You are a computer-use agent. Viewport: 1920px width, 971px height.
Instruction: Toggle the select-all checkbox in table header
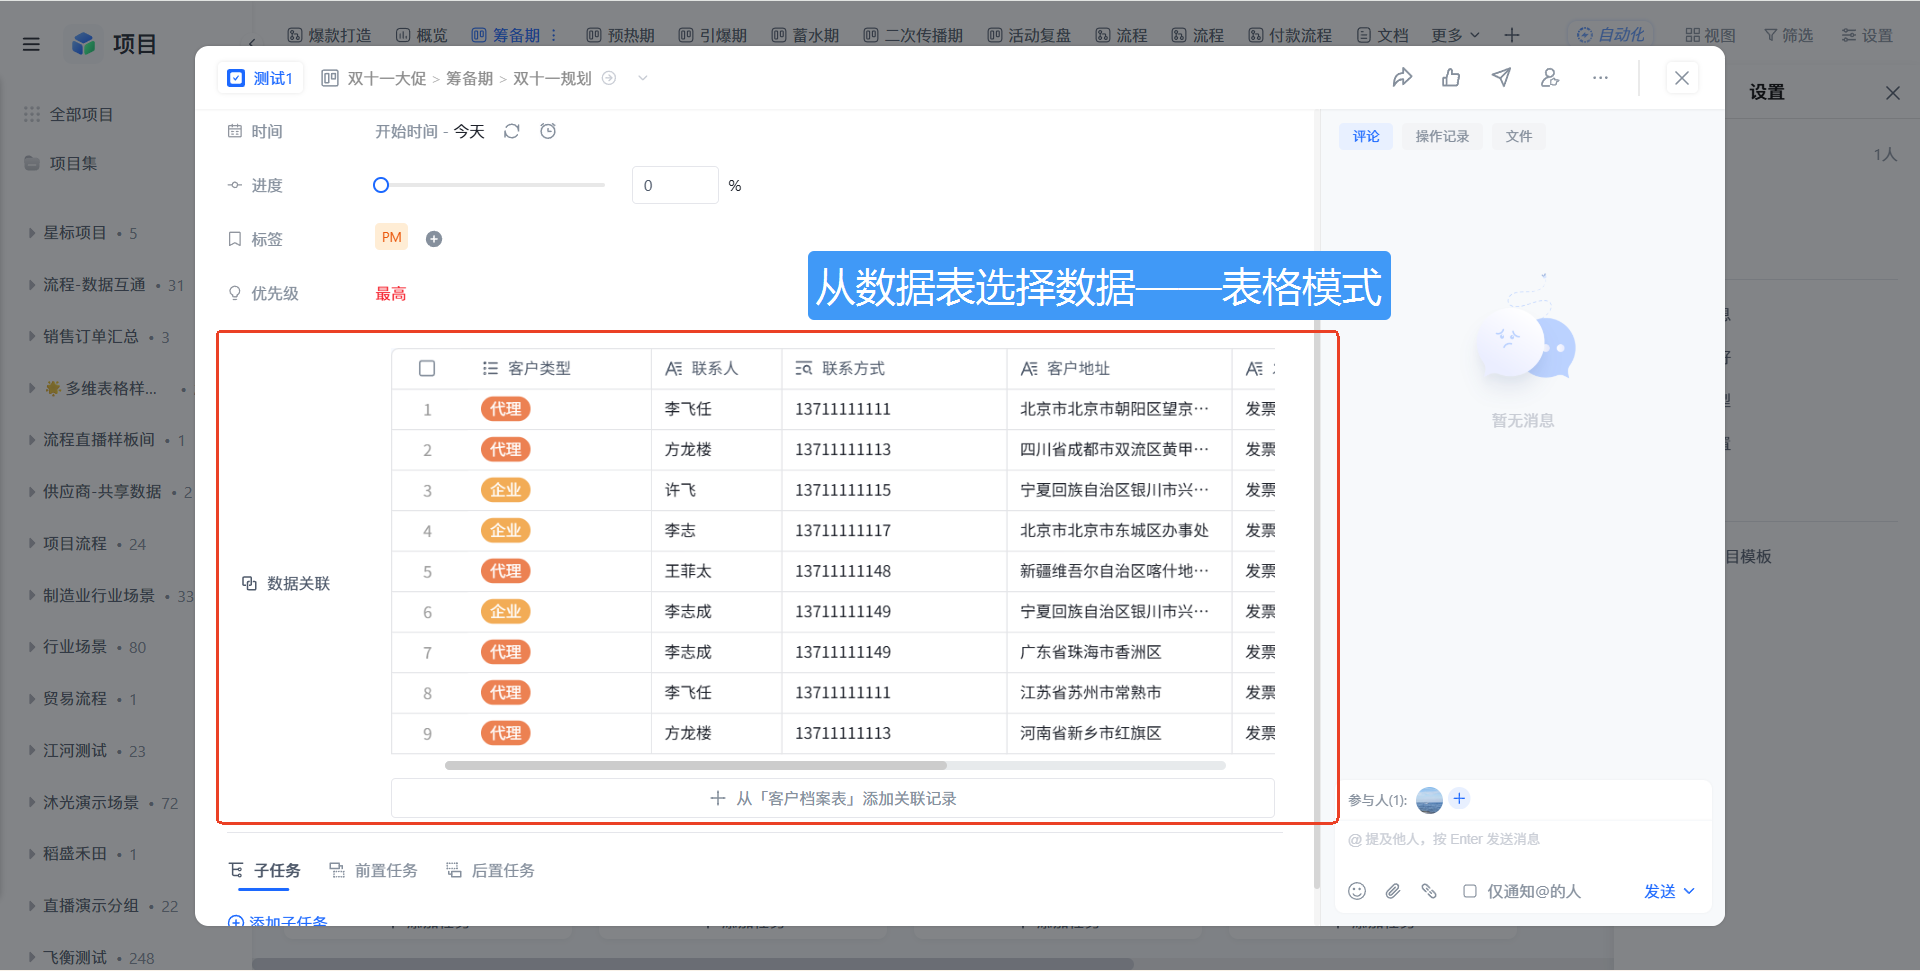click(427, 368)
